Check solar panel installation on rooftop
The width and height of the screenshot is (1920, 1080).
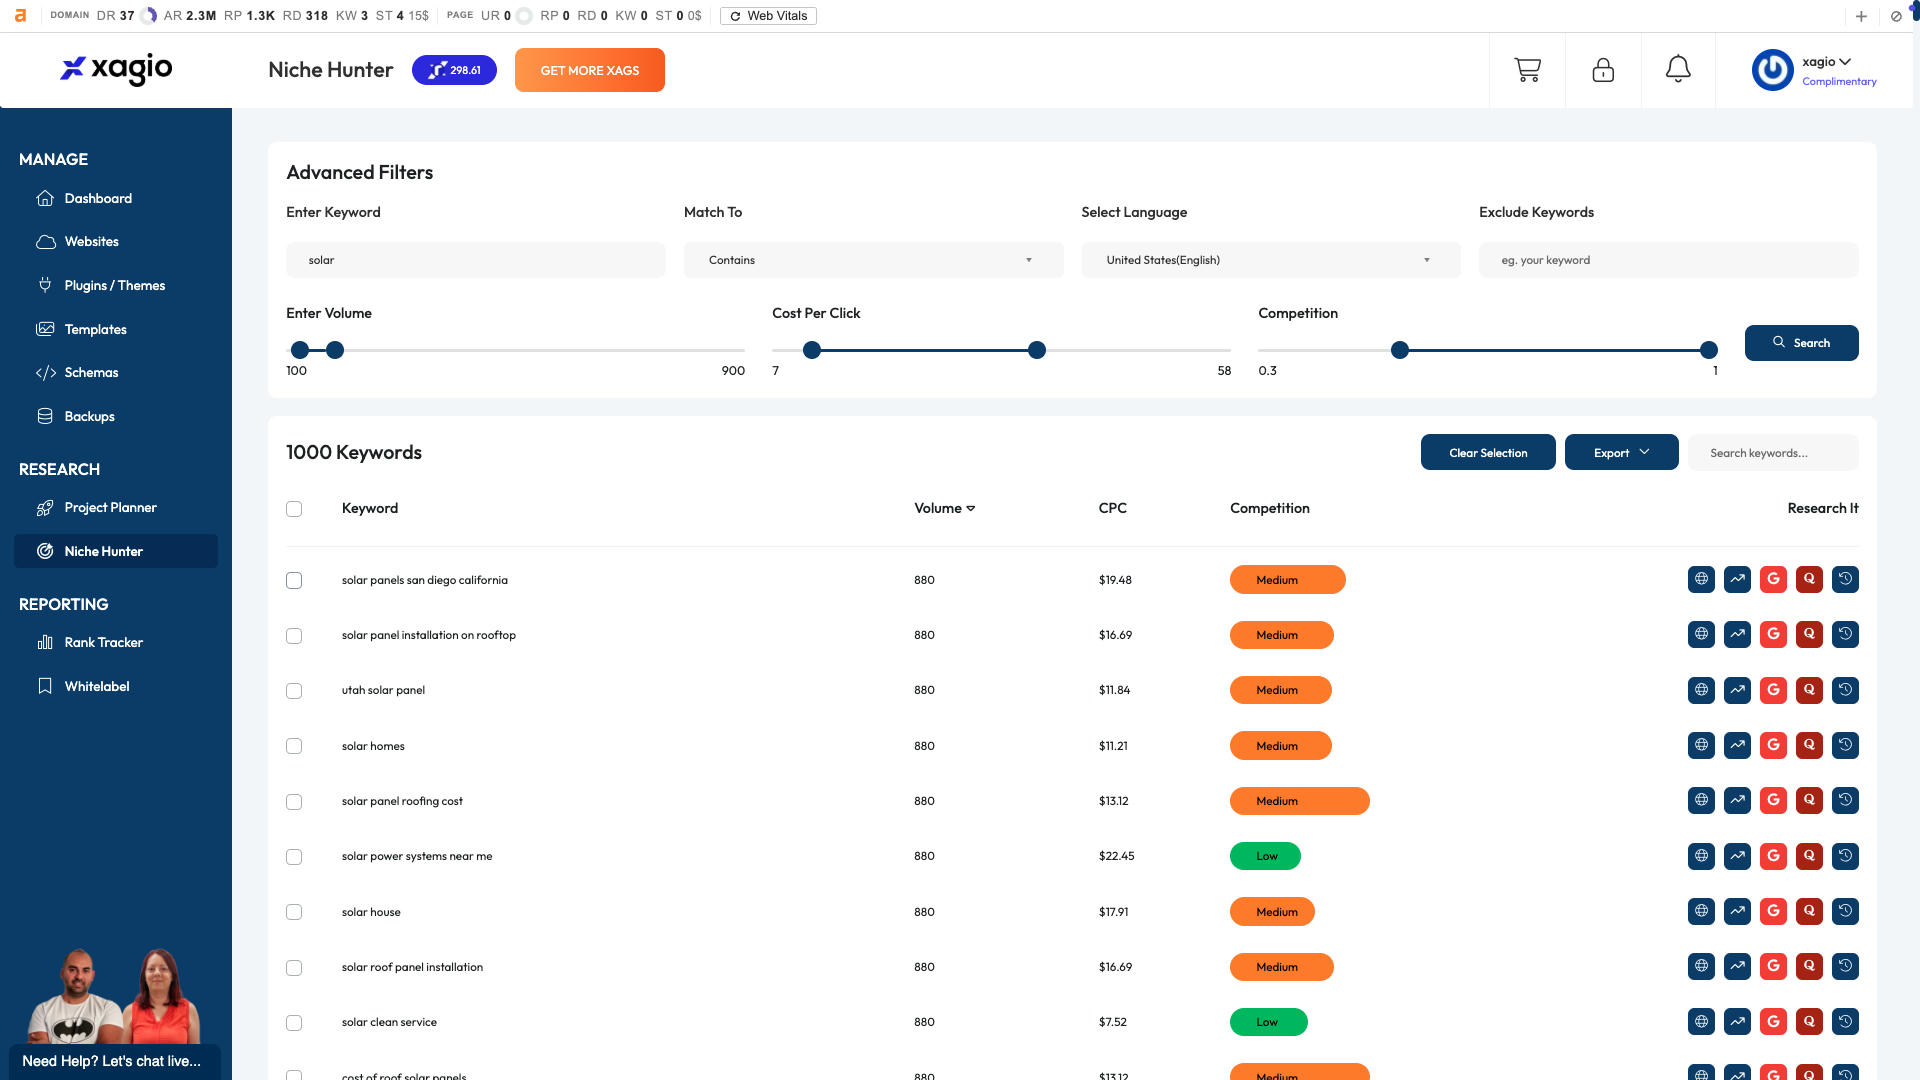pos(294,636)
